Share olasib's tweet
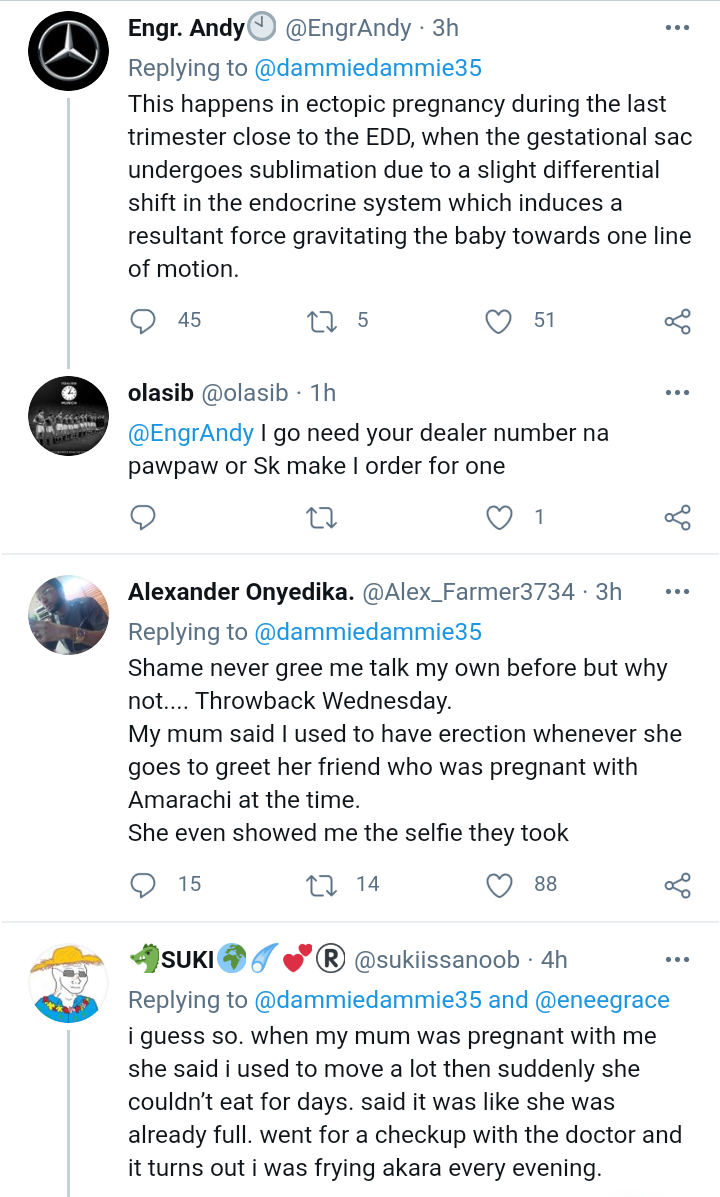The image size is (720, 1197). click(x=677, y=517)
